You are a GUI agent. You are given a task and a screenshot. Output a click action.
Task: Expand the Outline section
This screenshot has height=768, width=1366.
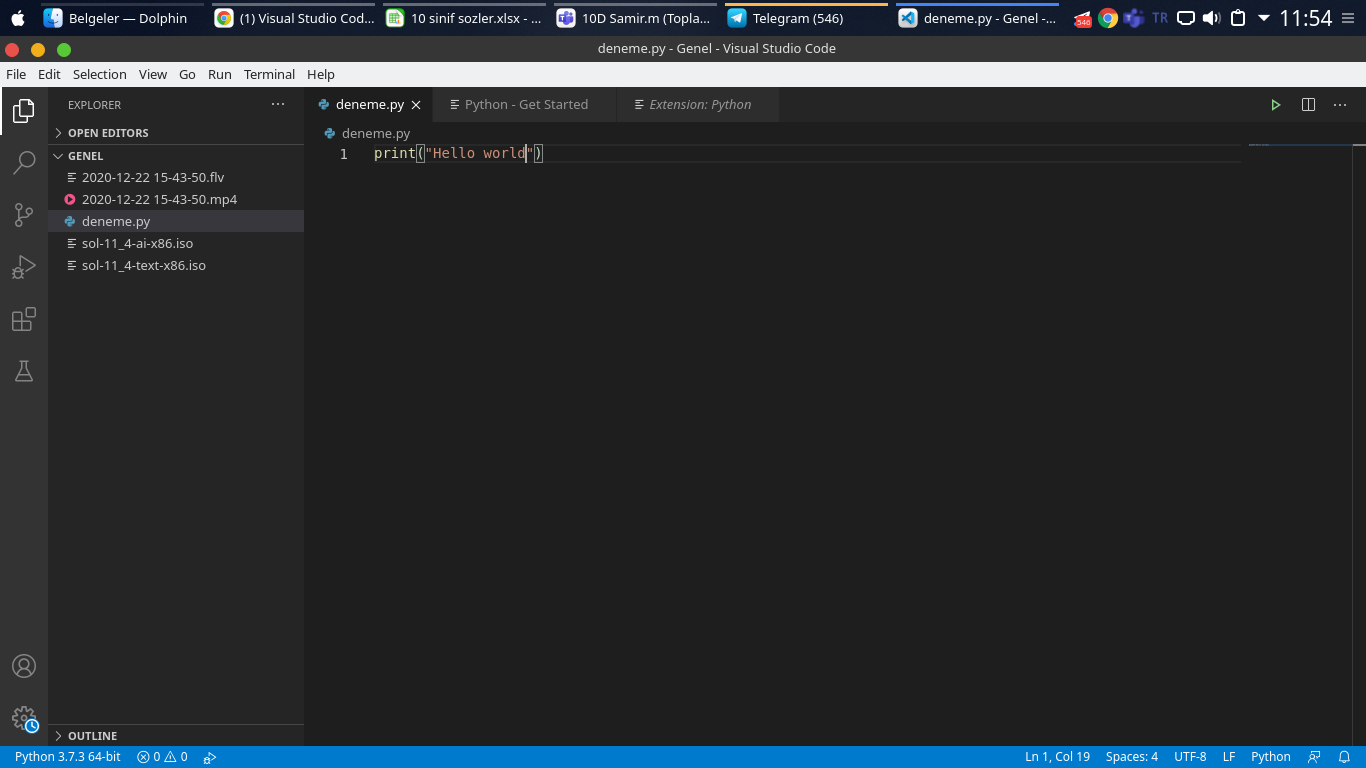coord(176,736)
